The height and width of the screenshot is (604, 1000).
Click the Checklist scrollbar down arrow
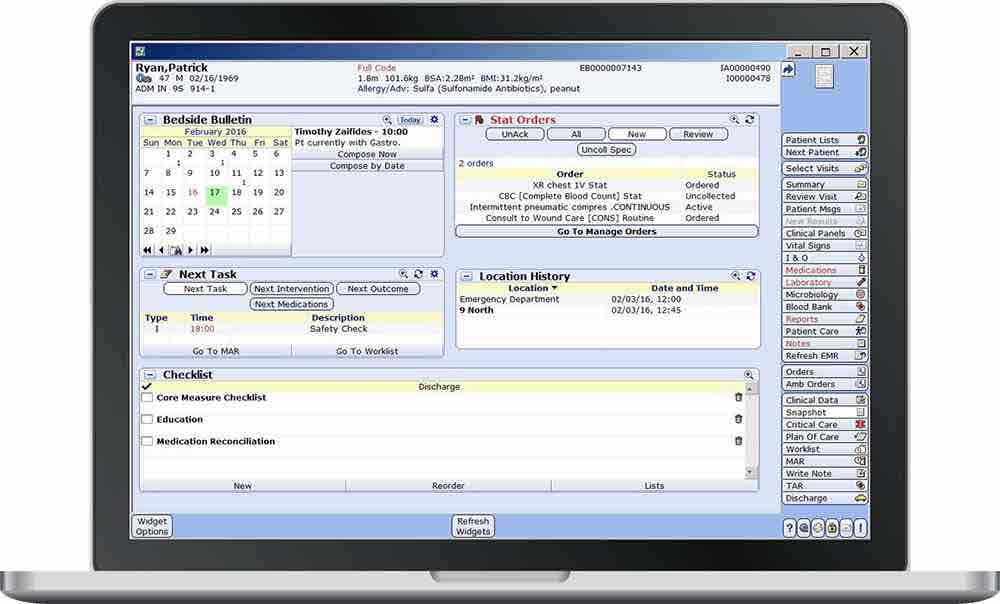coord(751,471)
